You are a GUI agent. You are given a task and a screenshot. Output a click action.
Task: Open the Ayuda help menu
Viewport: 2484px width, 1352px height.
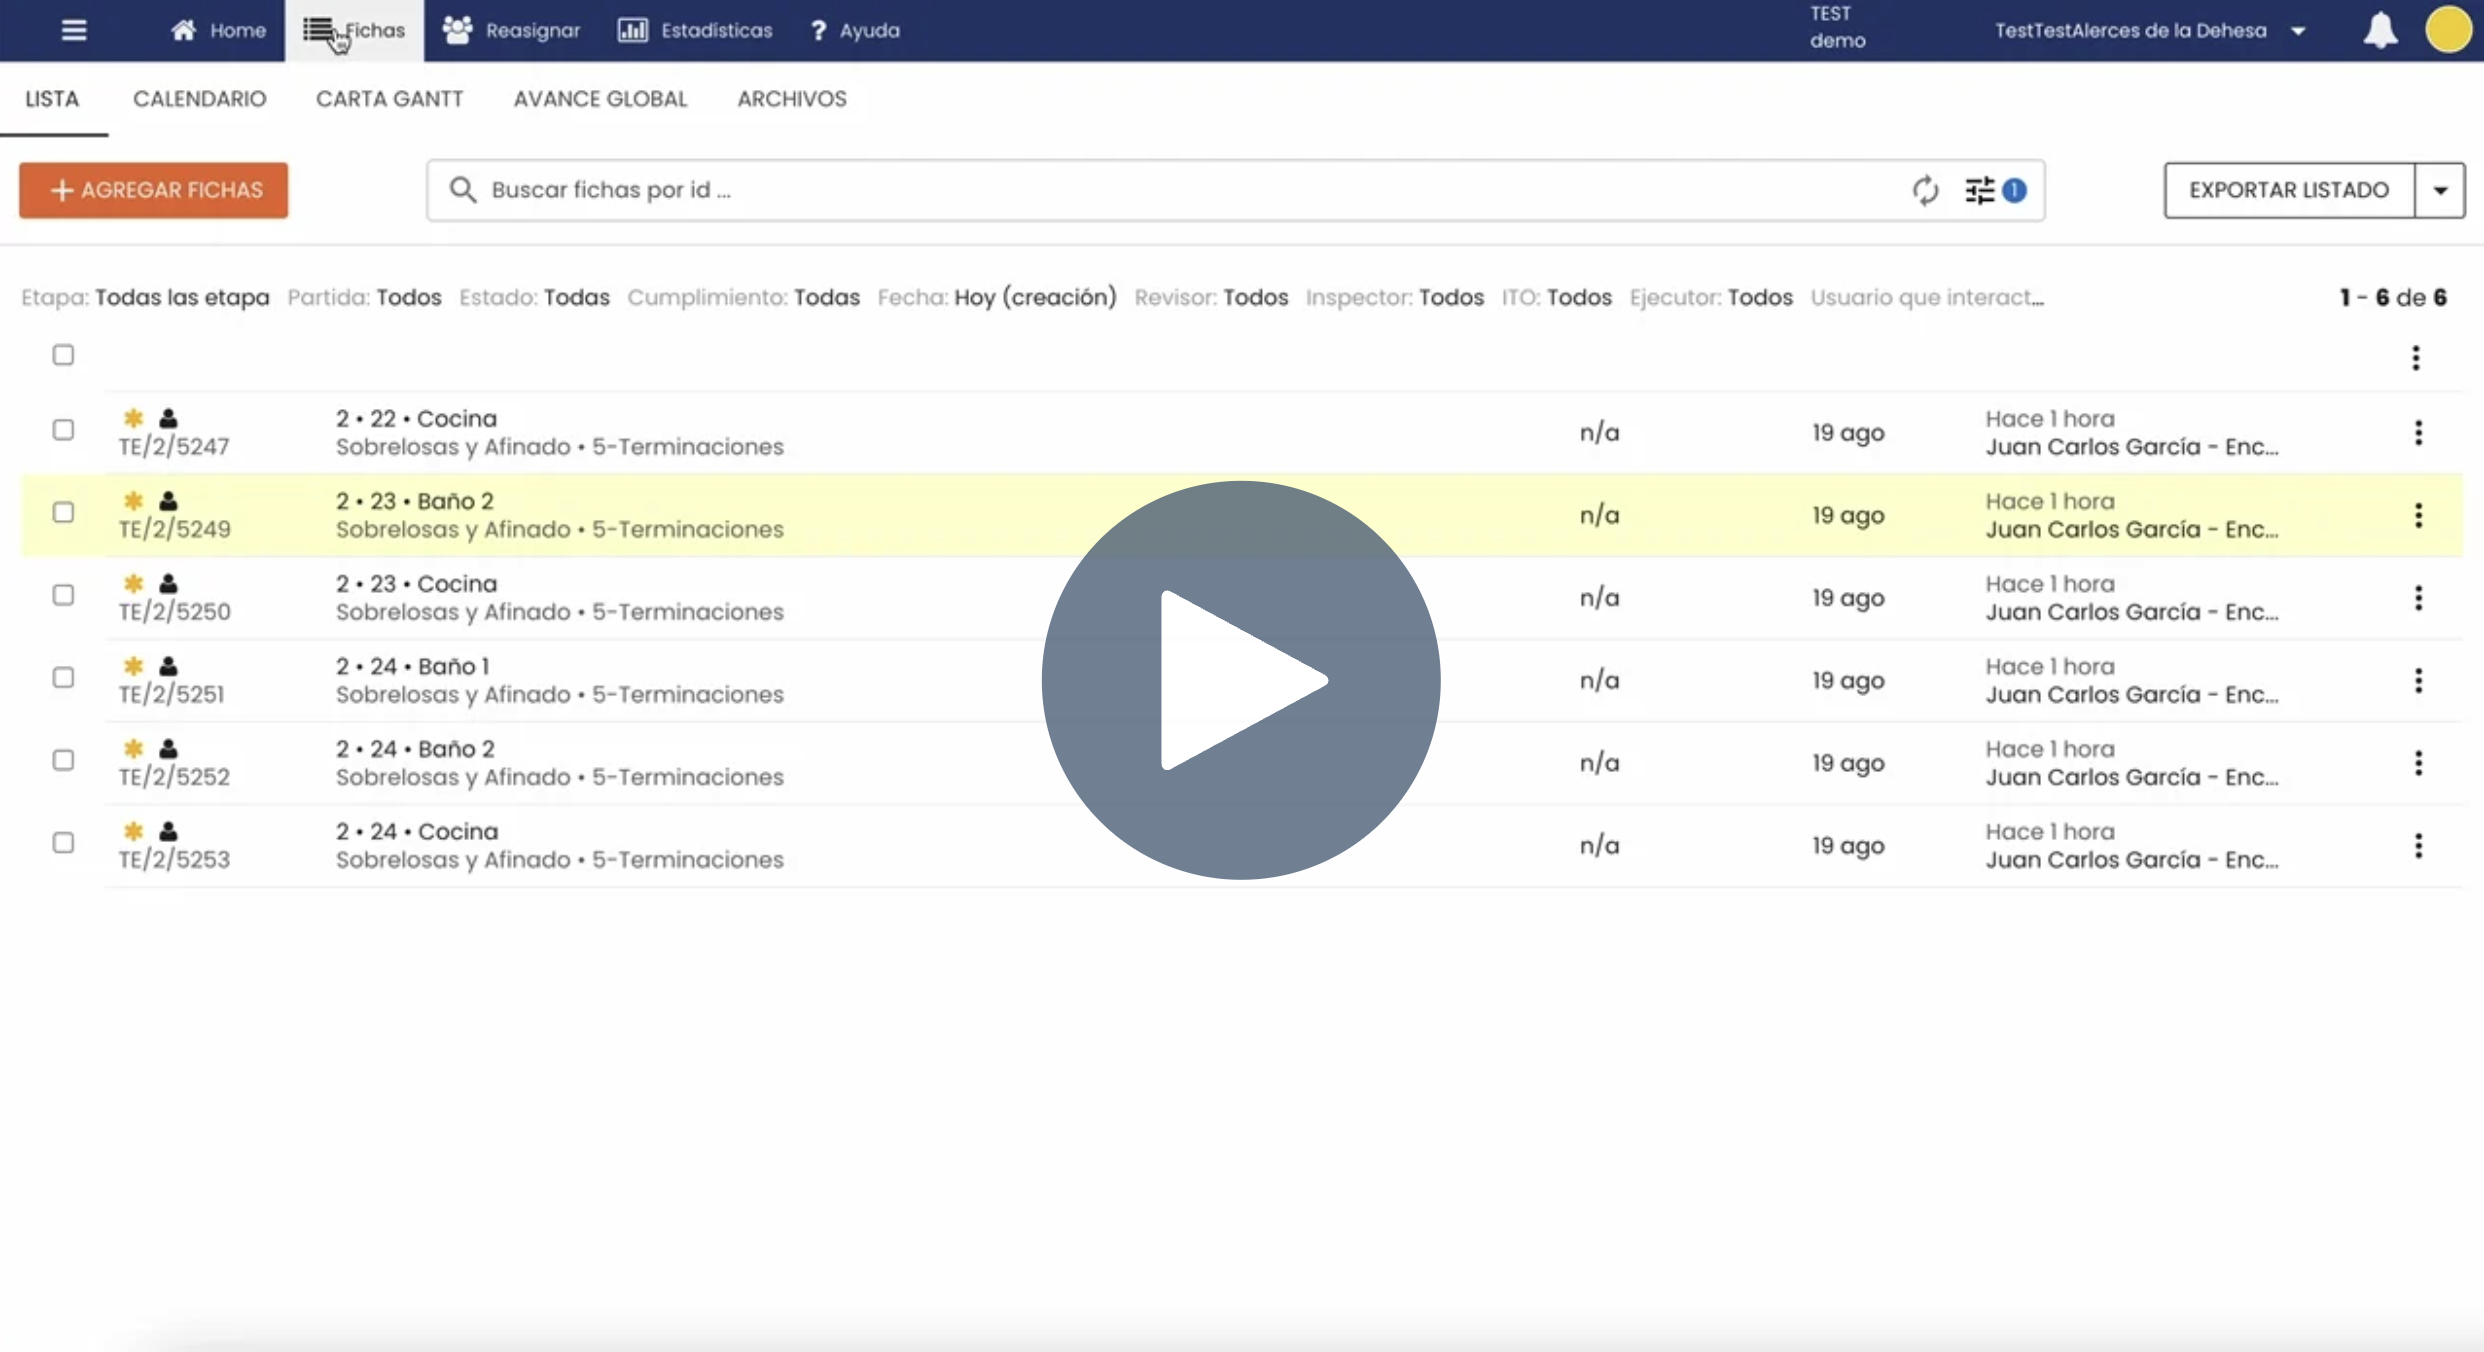855,30
